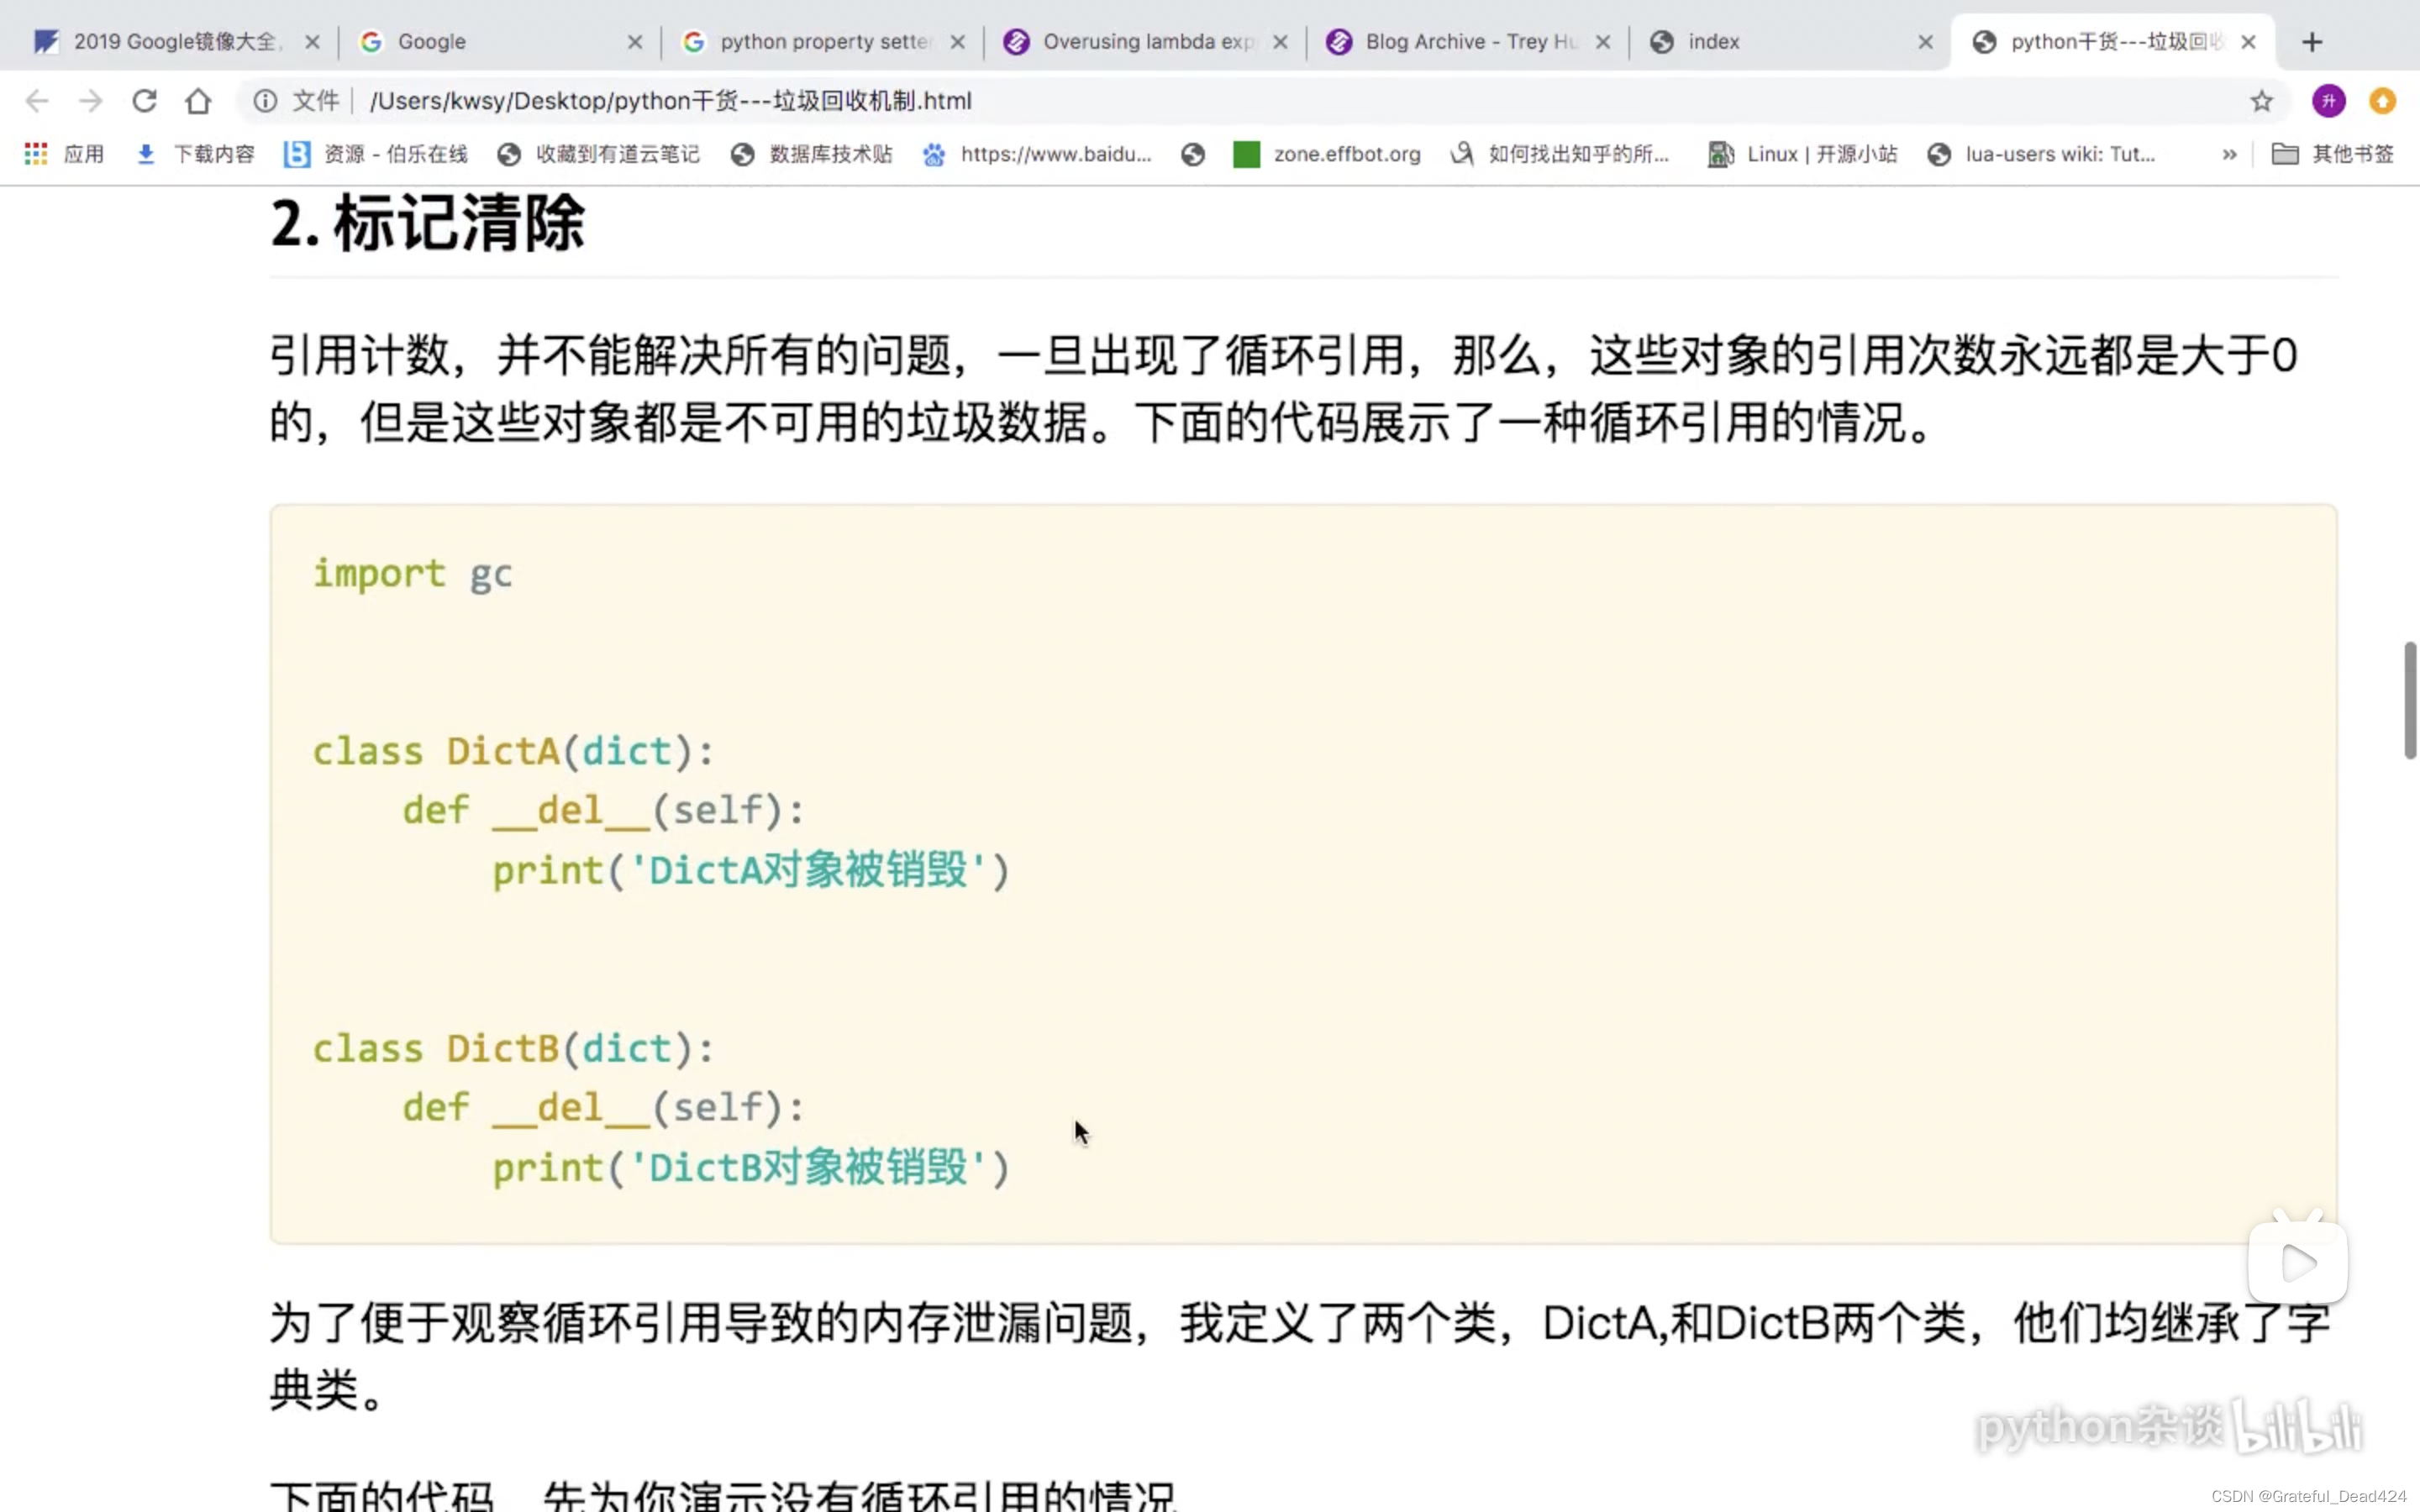This screenshot has height=1512, width=2420.
Task: Click the page vertical scrollbar thumb
Action: pyautogui.click(x=2410, y=700)
